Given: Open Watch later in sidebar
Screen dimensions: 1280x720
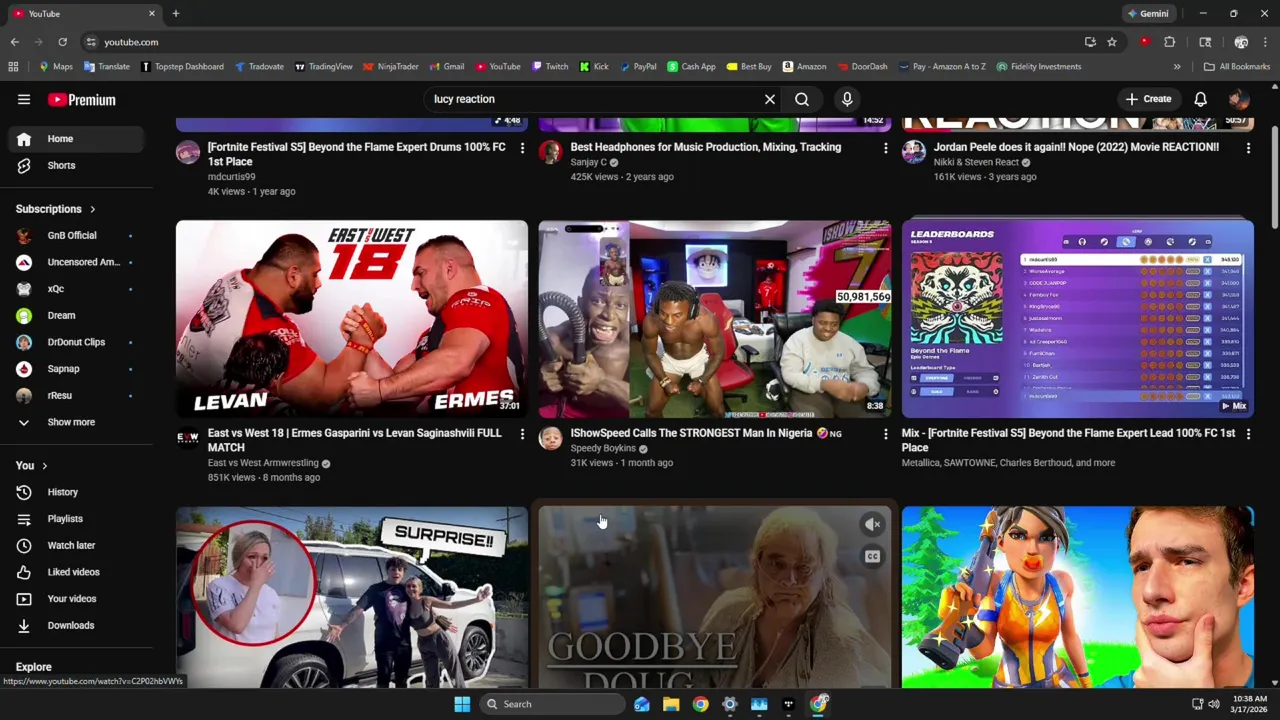Looking at the screenshot, I should click(78, 545).
